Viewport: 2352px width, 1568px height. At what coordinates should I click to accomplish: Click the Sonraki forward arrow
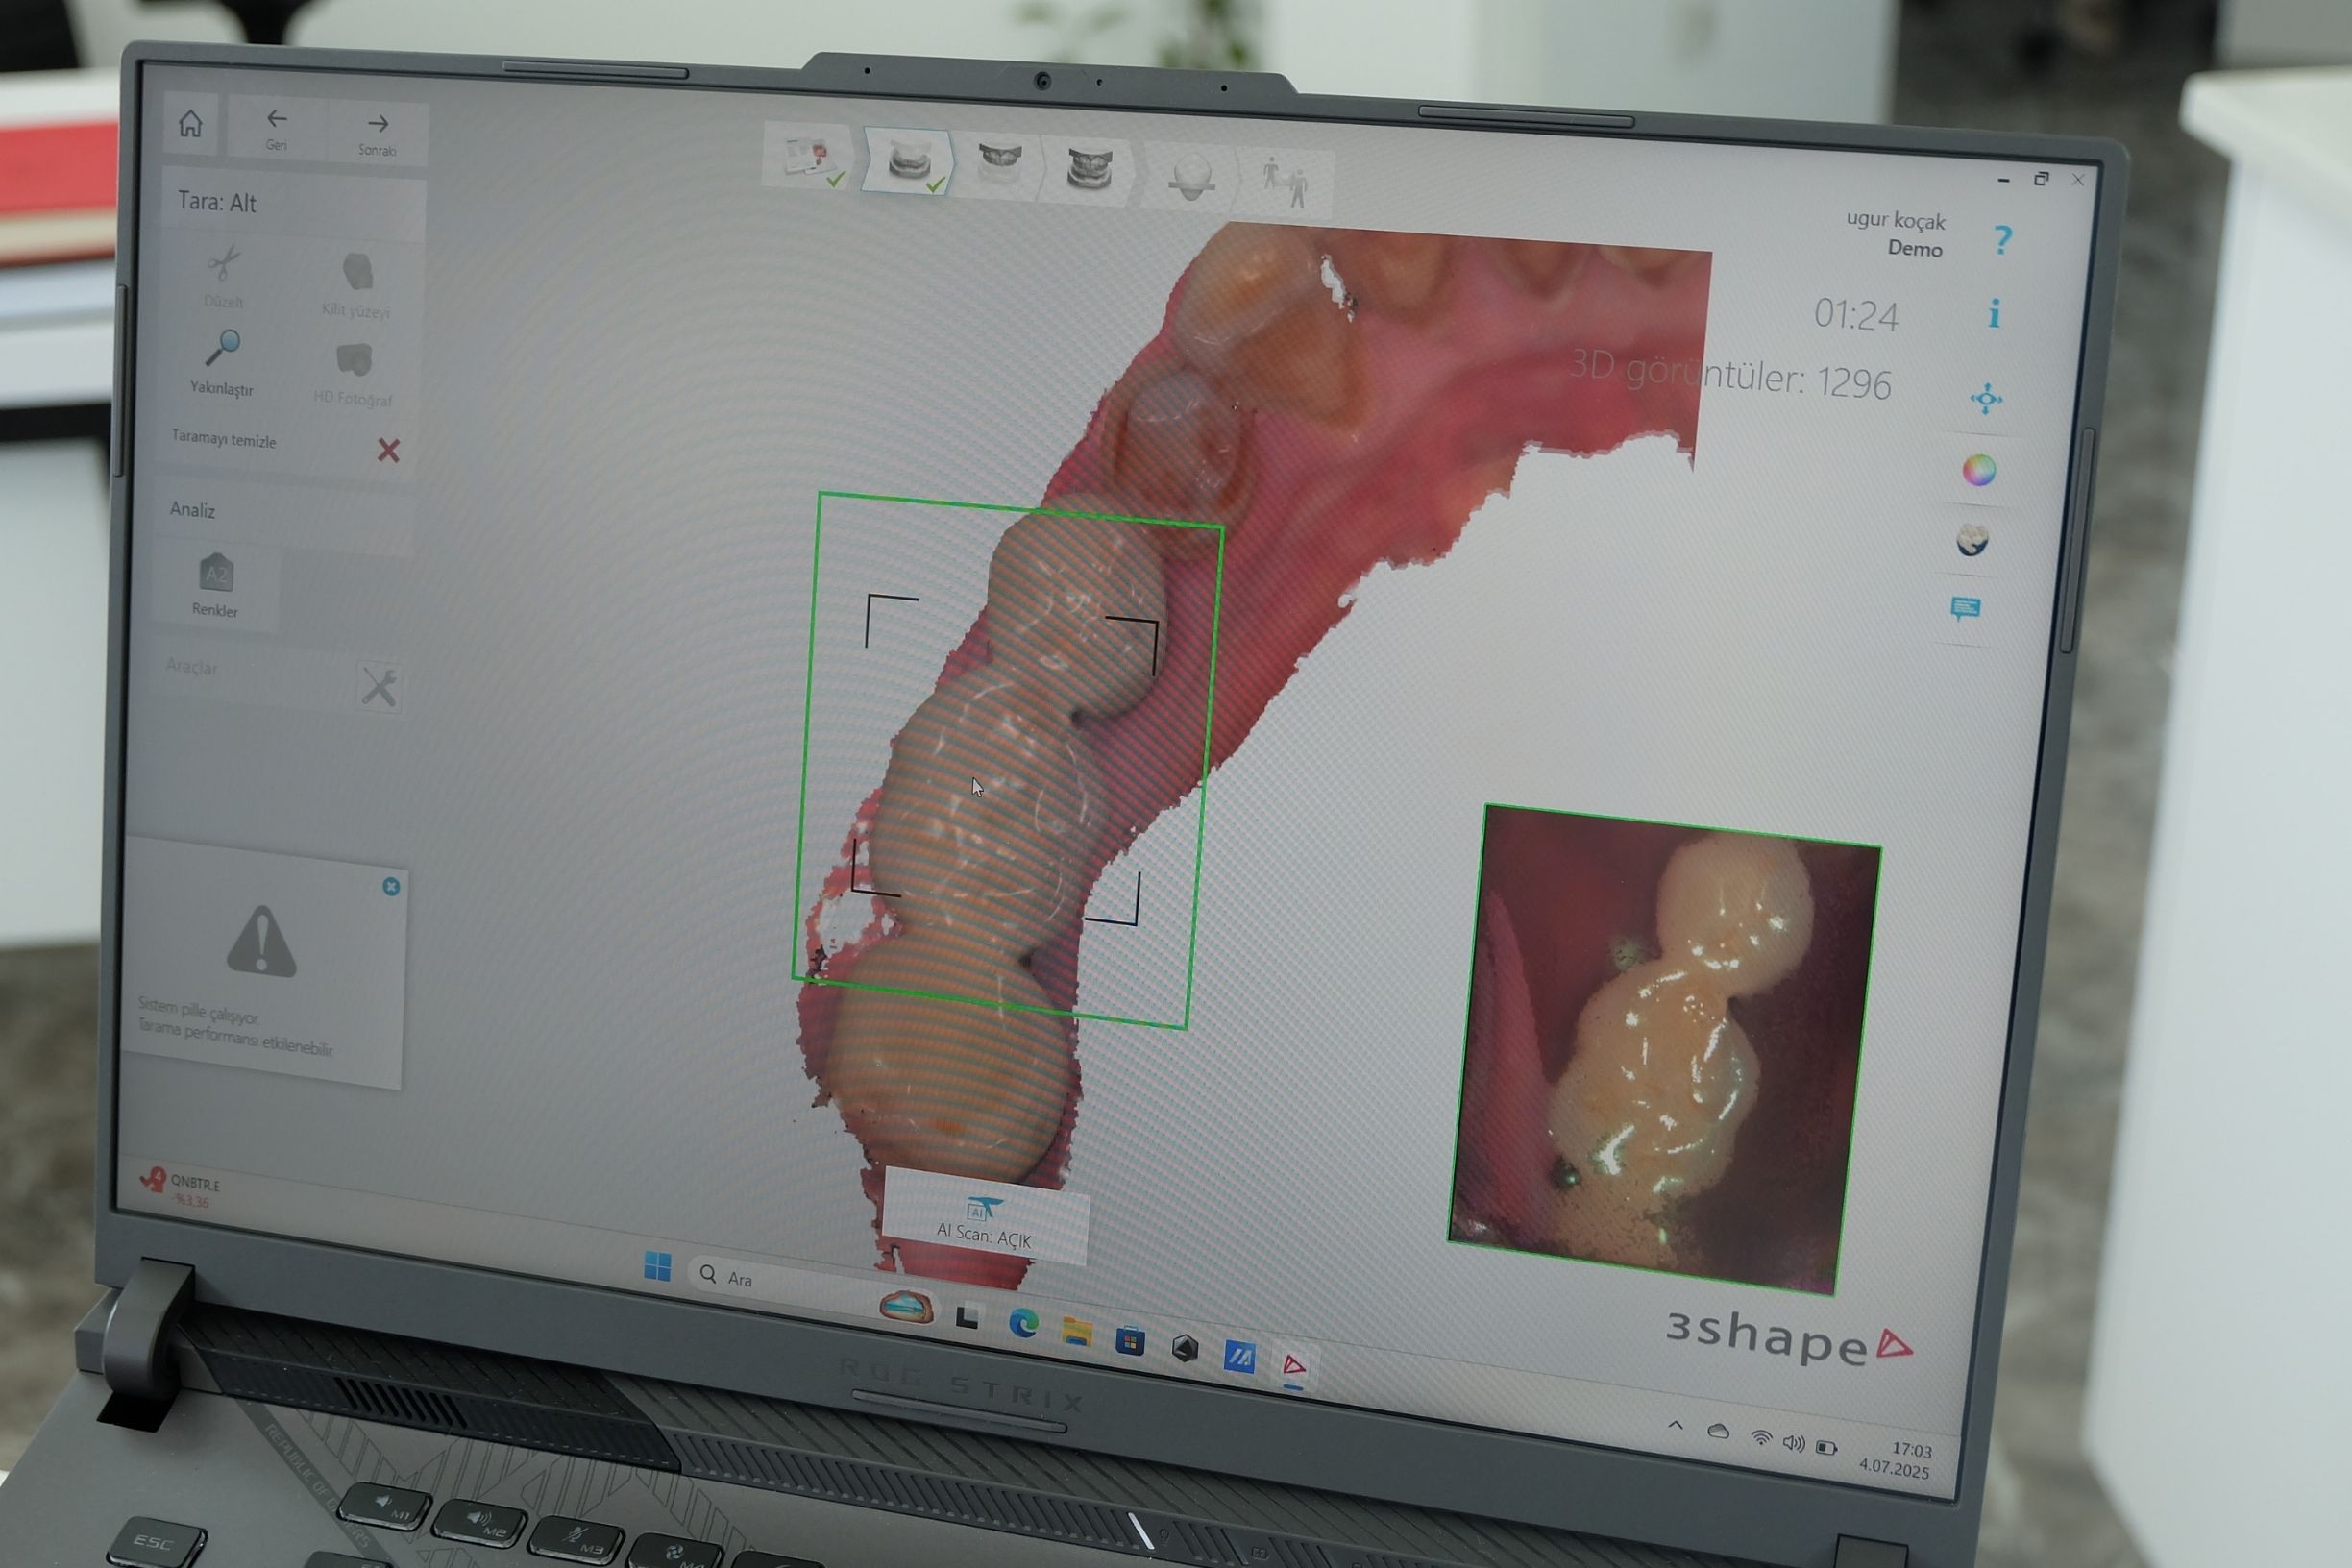click(x=377, y=127)
